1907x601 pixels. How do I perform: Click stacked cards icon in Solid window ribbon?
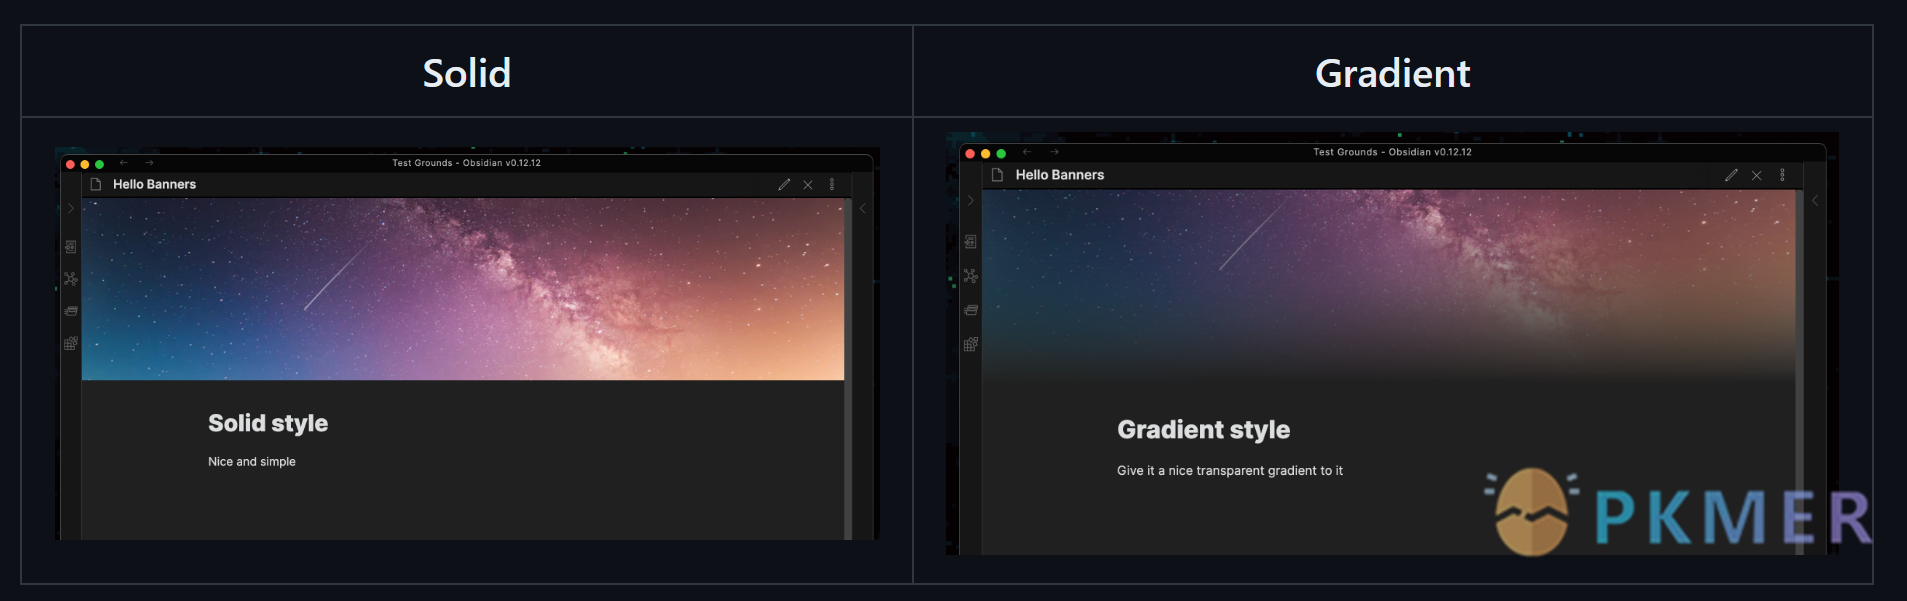point(70,311)
